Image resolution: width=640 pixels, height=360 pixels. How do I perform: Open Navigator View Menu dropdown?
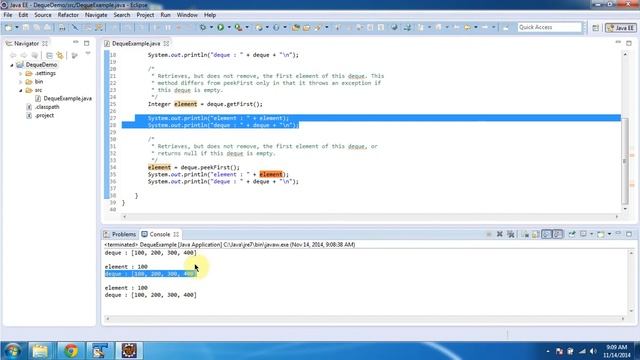click(x=88, y=54)
